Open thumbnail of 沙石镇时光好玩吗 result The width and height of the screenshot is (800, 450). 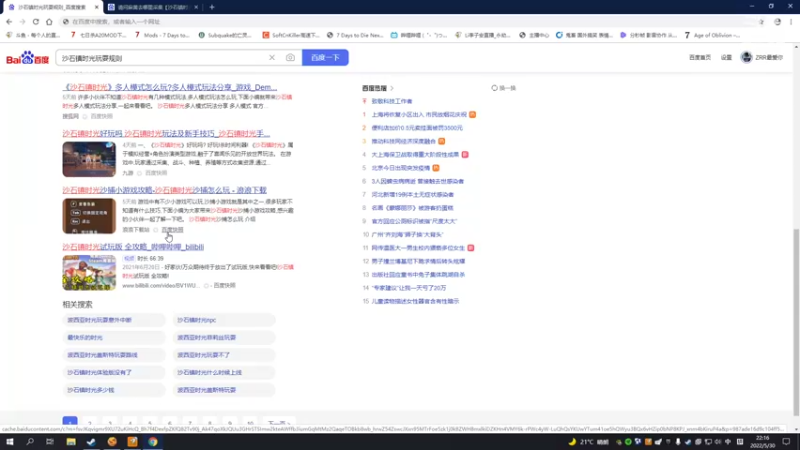click(89, 159)
